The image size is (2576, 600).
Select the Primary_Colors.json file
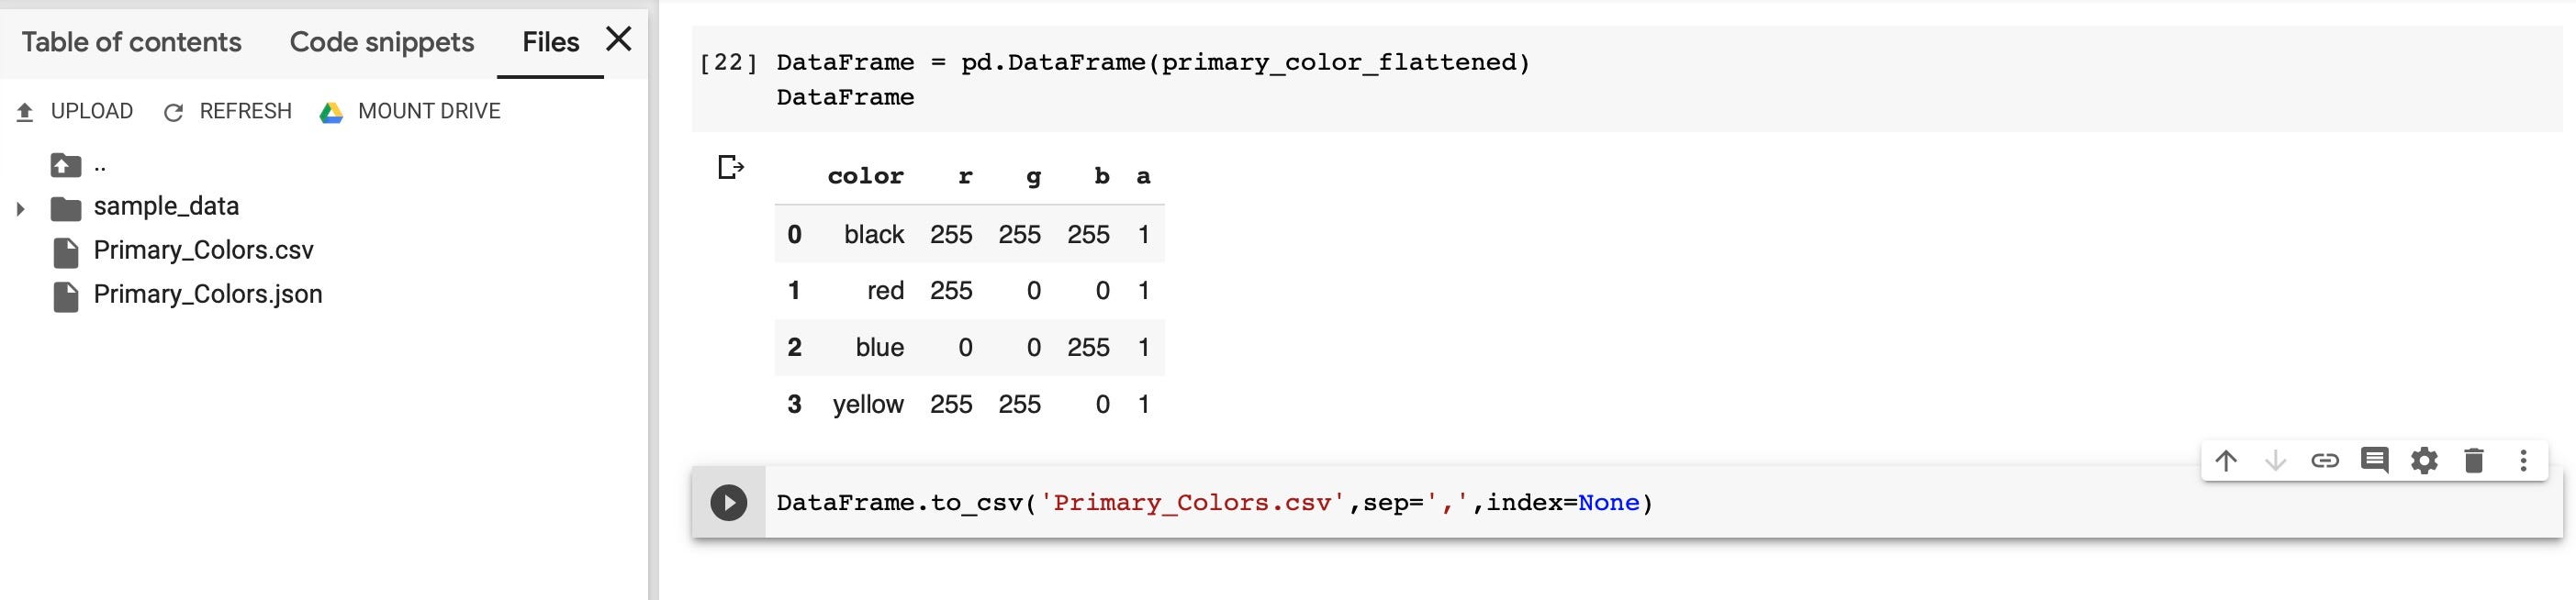coord(208,294)
